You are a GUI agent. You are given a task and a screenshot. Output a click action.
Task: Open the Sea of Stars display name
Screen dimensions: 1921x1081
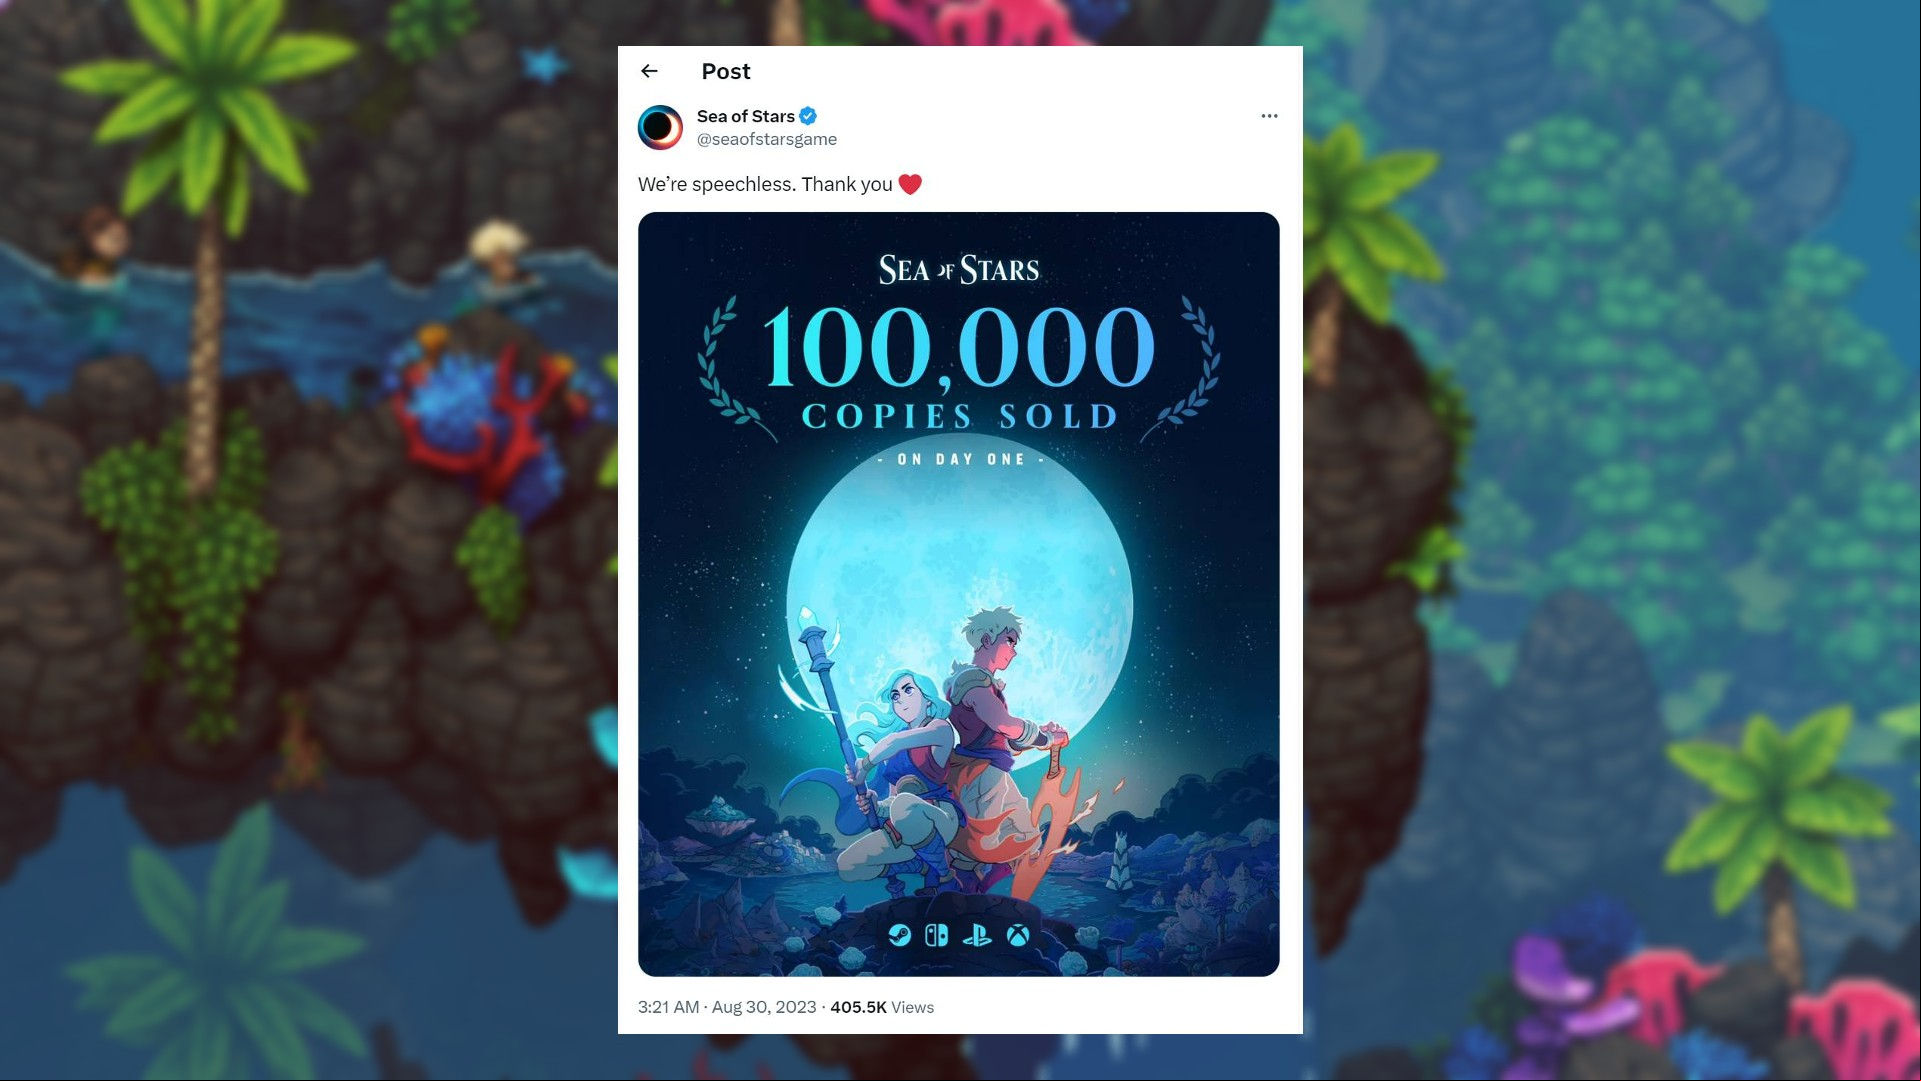click(746, 116)
